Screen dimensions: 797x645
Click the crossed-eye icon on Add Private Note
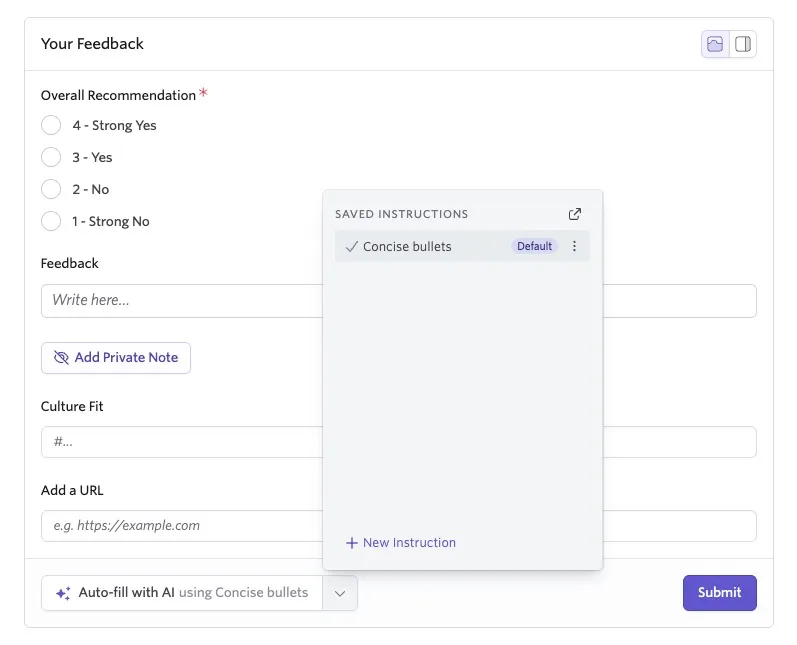click(61, 358)
